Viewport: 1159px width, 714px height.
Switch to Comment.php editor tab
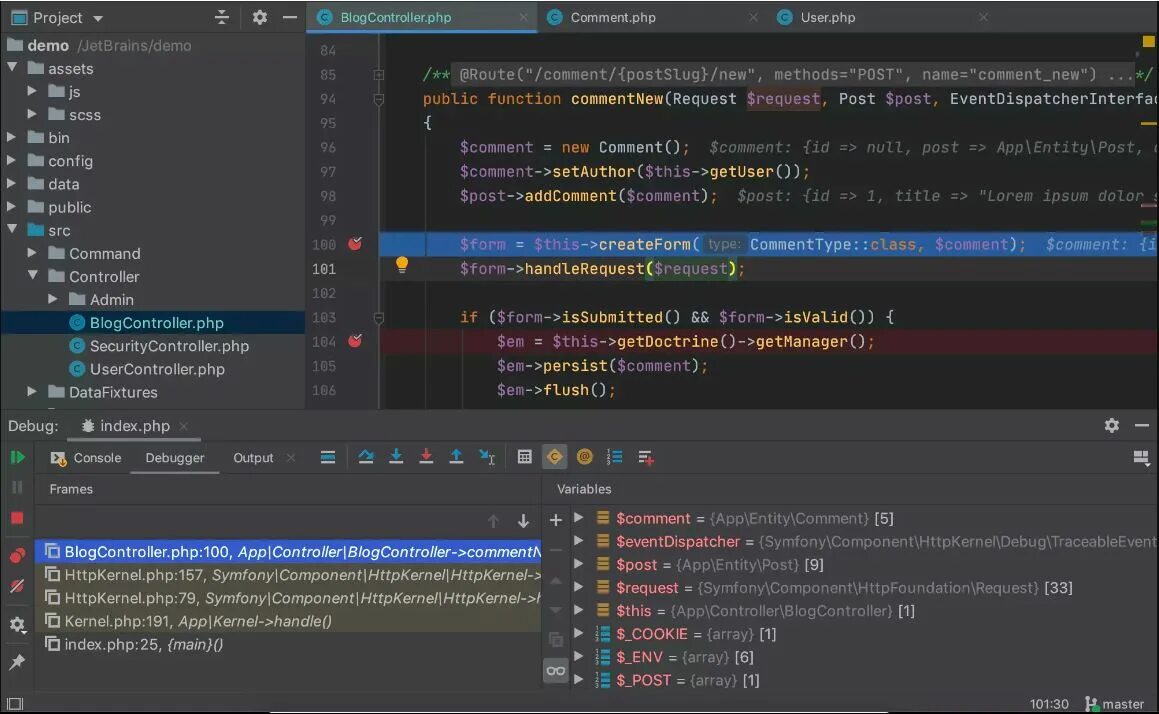(x=613, y=17)
